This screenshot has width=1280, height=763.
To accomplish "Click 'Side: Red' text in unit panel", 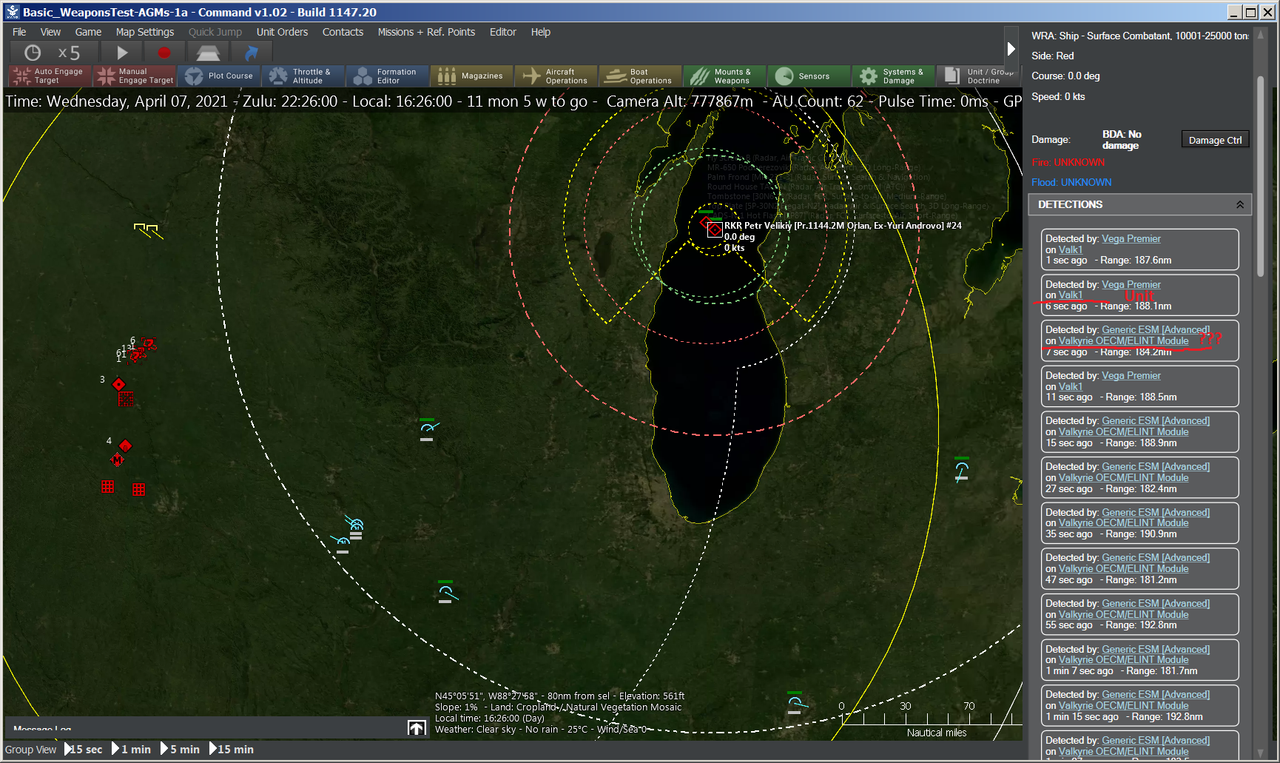I will [x=1053, y=56].
